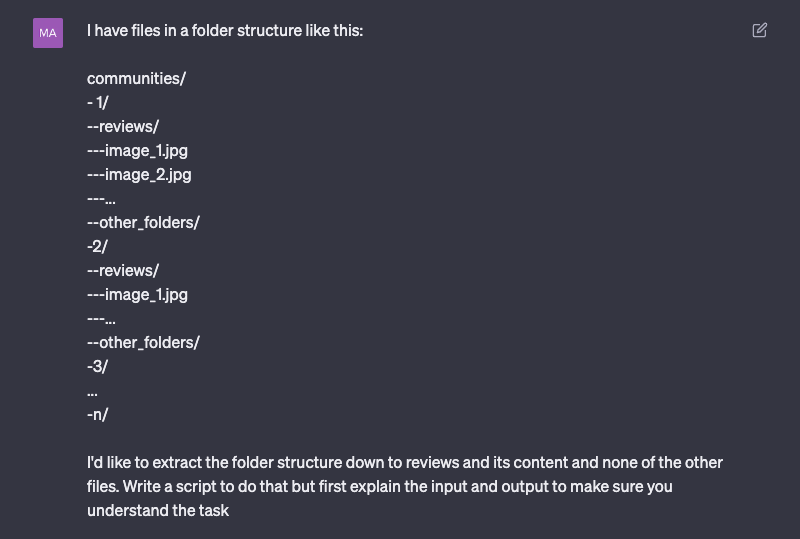Click the lone '...' line after '-3/'
This screenshot has width=800, height=539.
pyautogui.click(x=92, y=393)
